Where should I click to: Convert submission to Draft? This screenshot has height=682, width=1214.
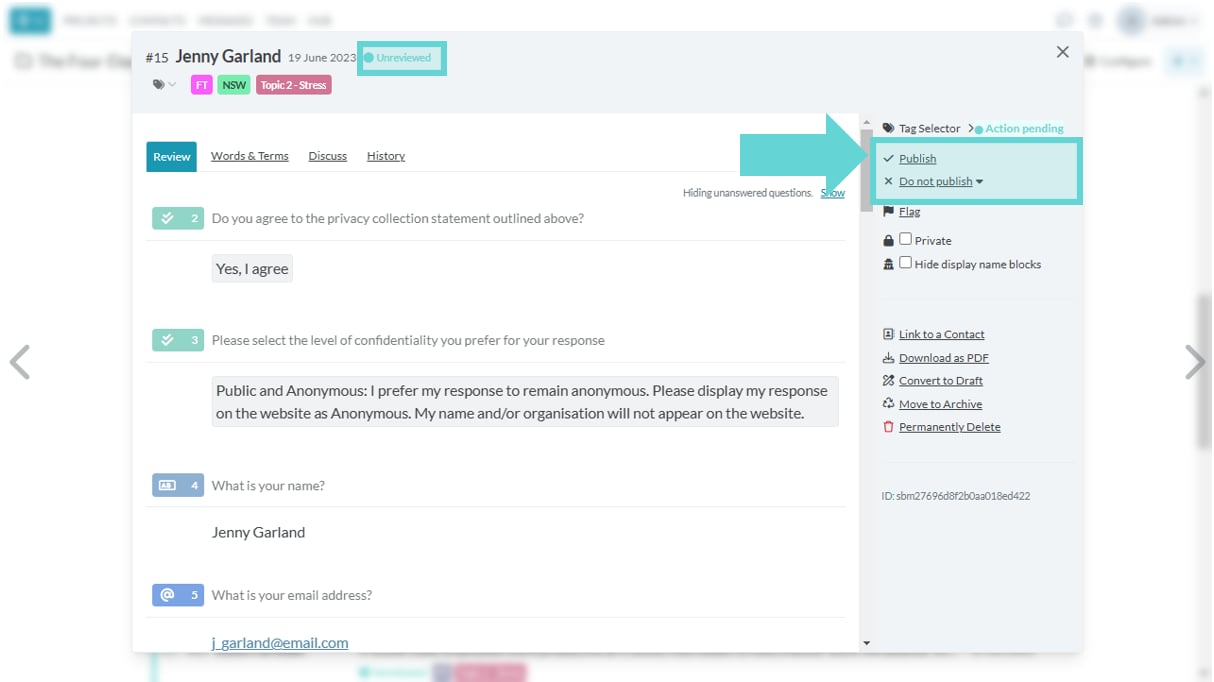pos(940,381)
